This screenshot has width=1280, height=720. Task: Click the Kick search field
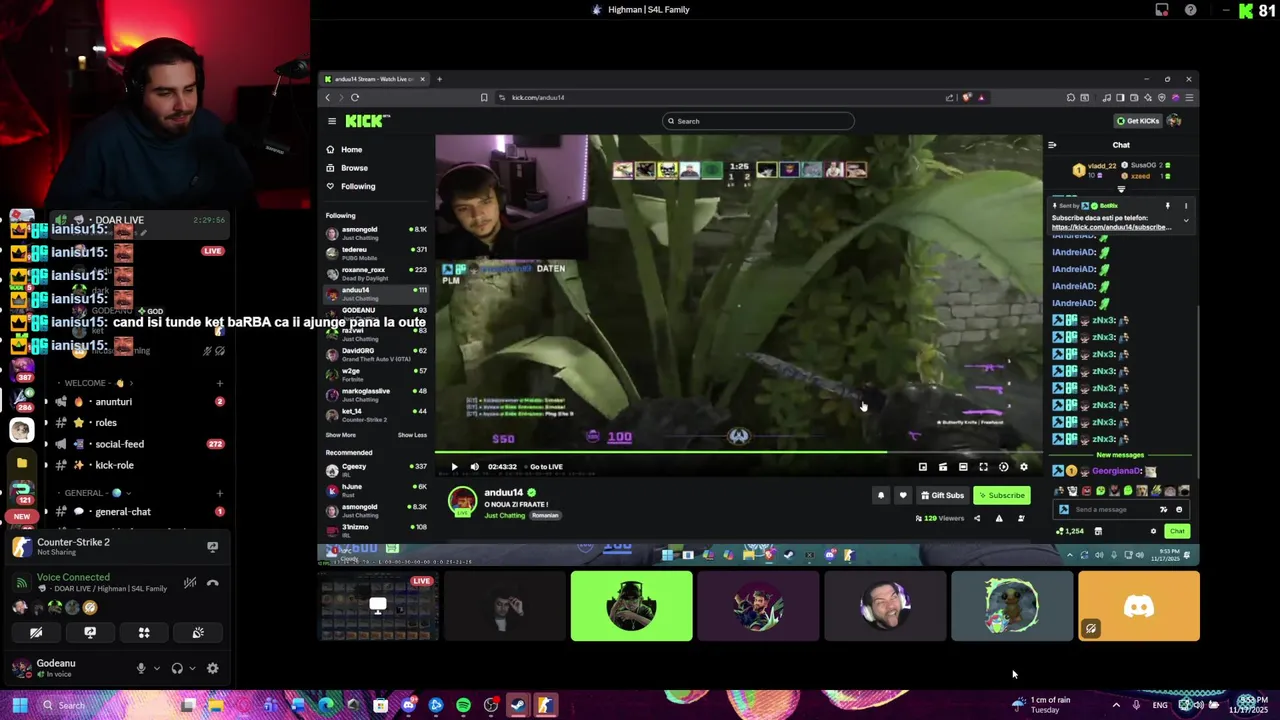(758, 121)
